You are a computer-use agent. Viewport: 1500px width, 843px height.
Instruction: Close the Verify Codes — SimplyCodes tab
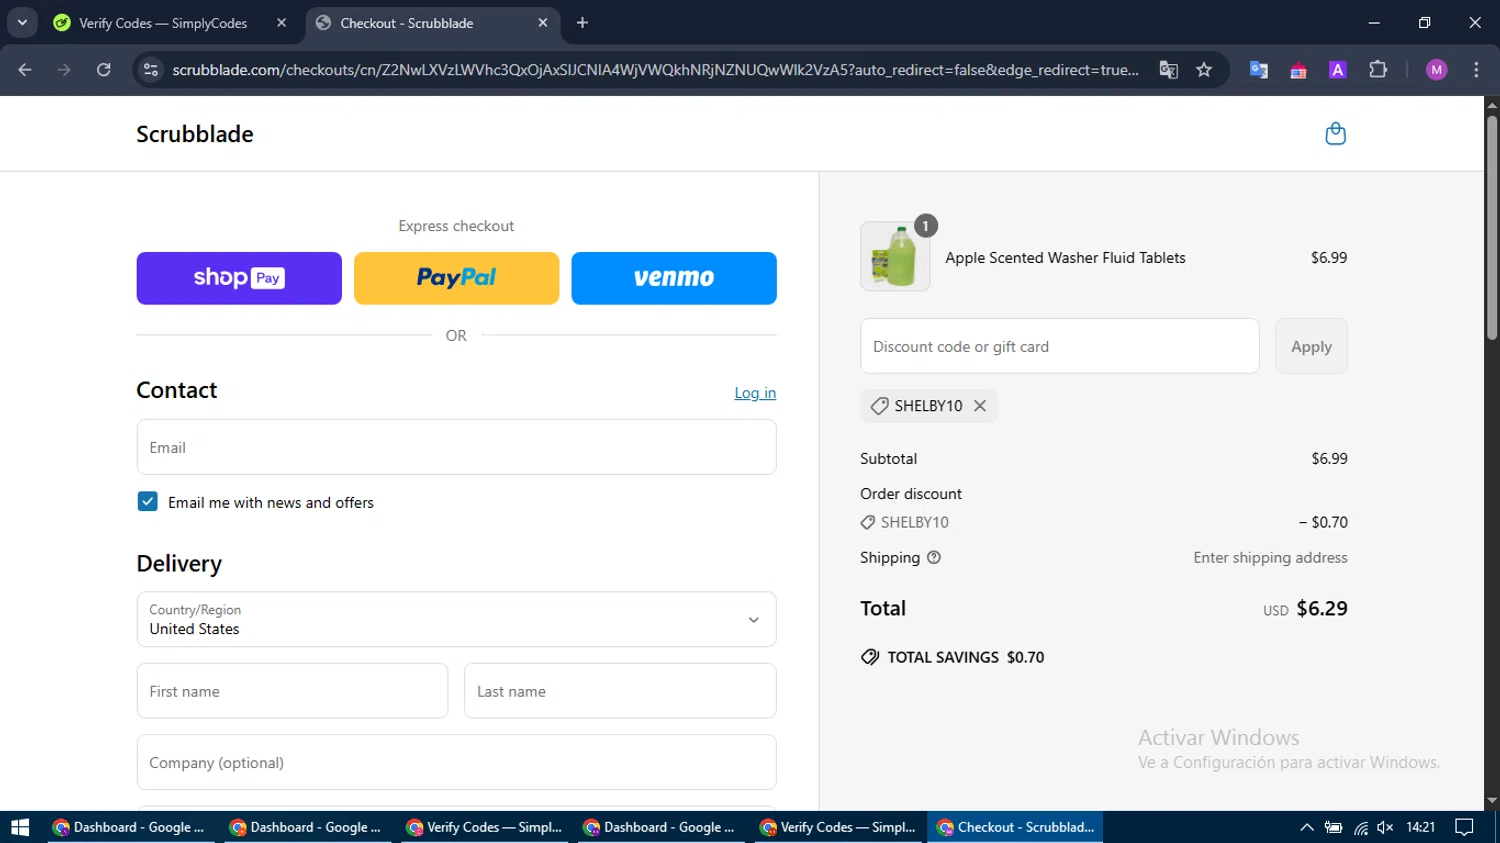281,22
